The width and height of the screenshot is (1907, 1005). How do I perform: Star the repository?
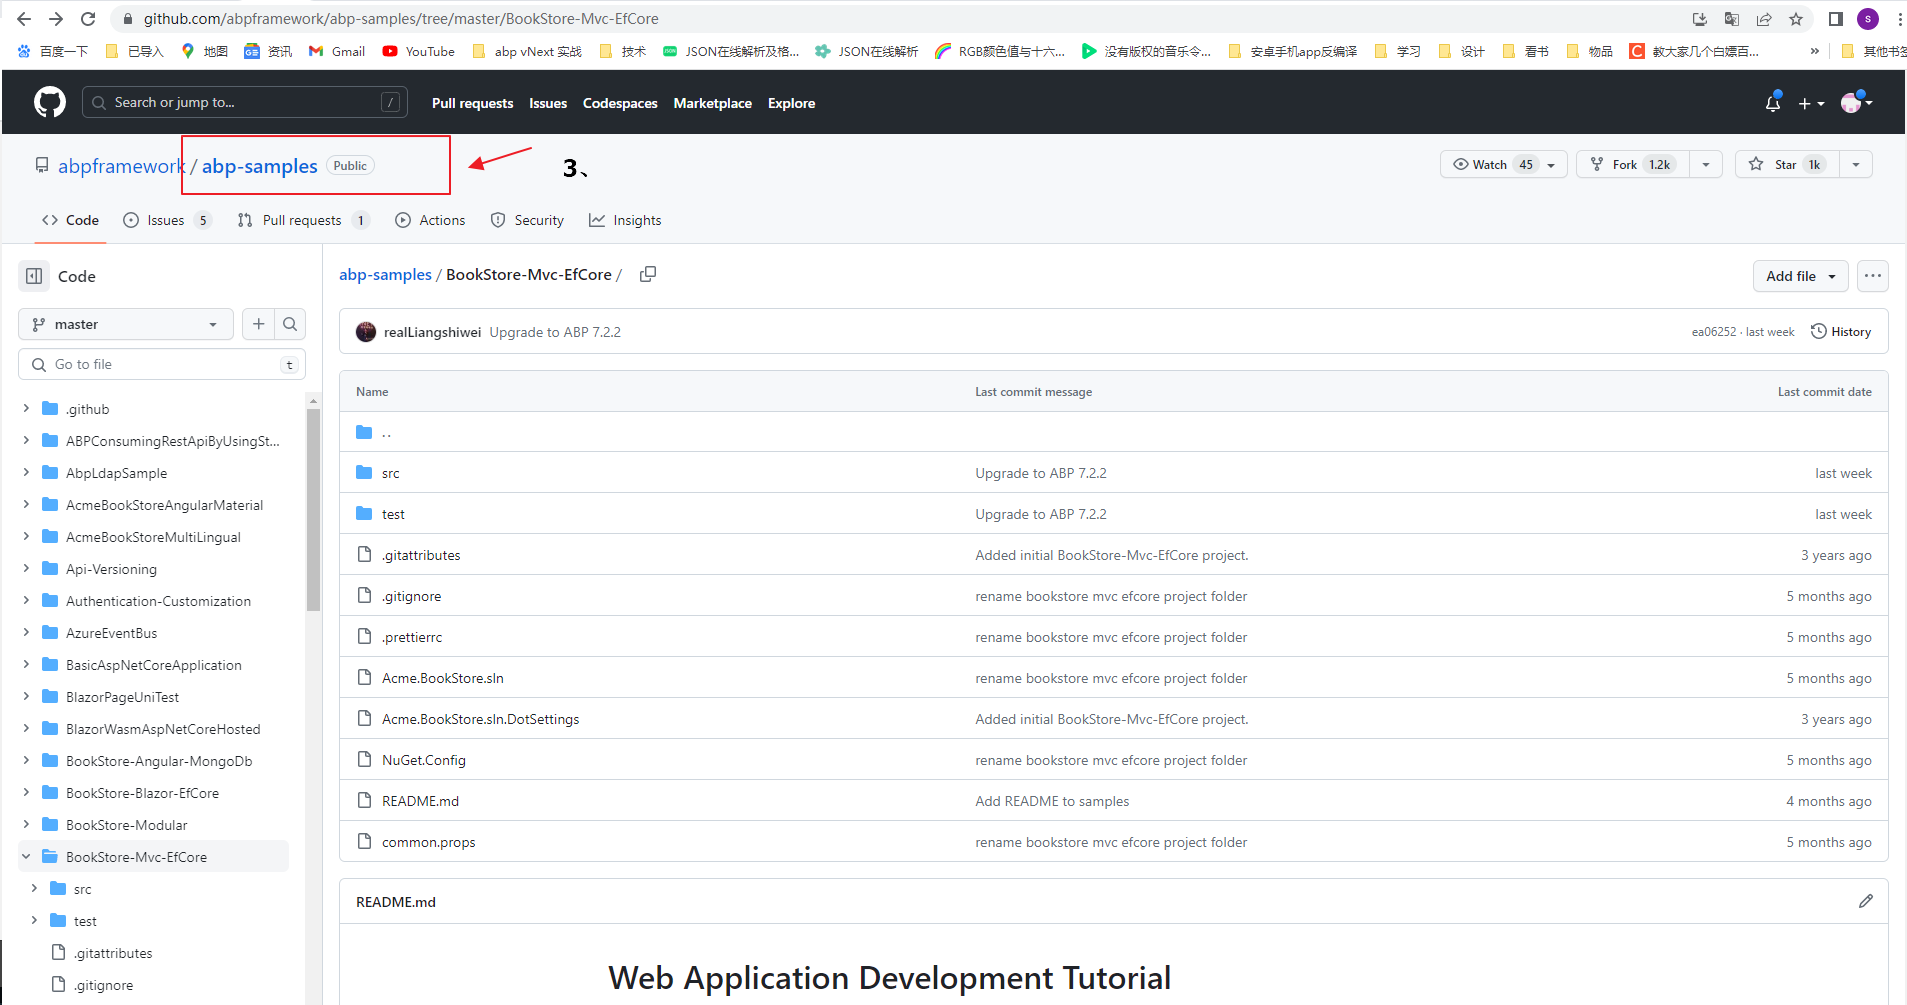(1787, 164)
